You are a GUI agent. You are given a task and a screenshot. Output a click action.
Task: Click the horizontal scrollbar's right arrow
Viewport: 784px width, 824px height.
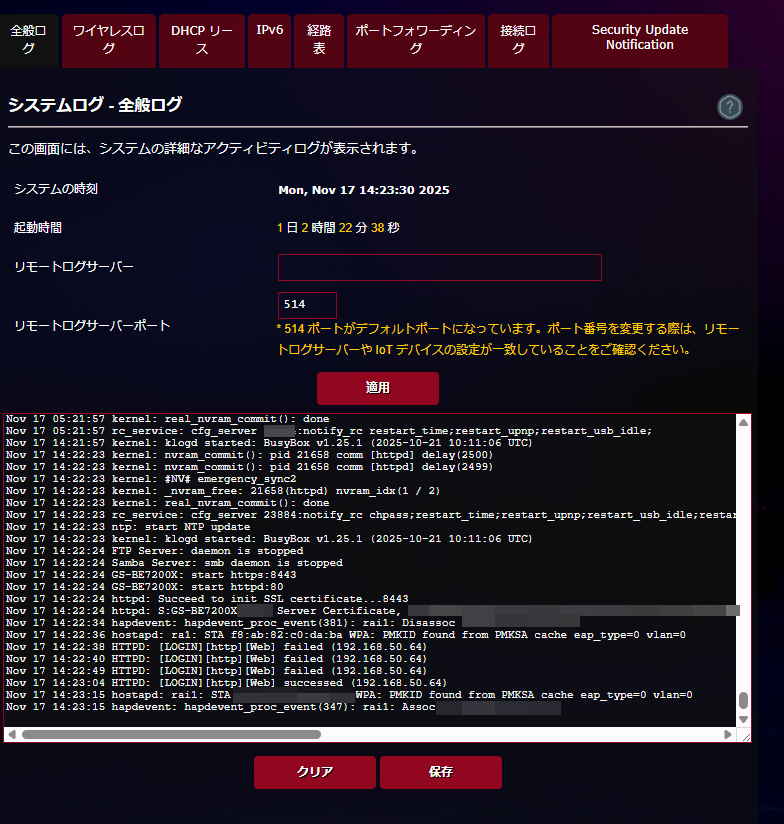point(727,734)
